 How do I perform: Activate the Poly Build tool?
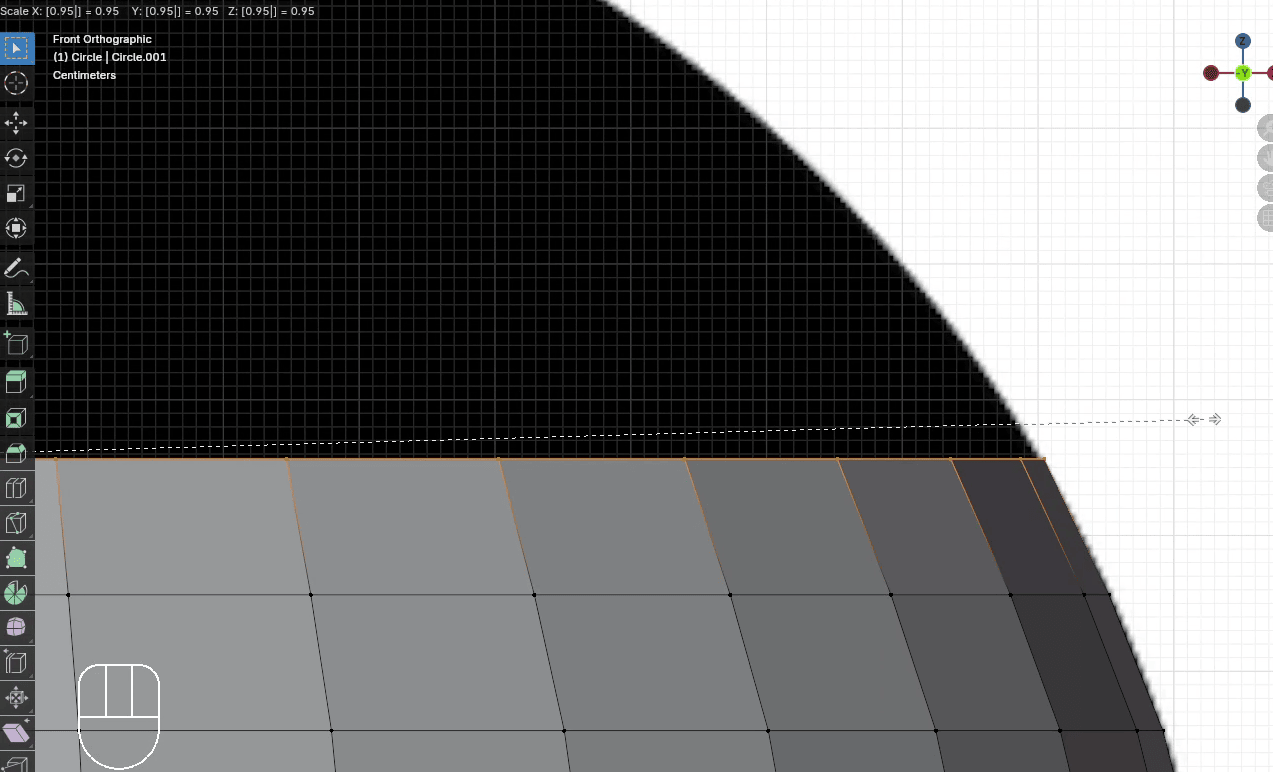[16, 558]
